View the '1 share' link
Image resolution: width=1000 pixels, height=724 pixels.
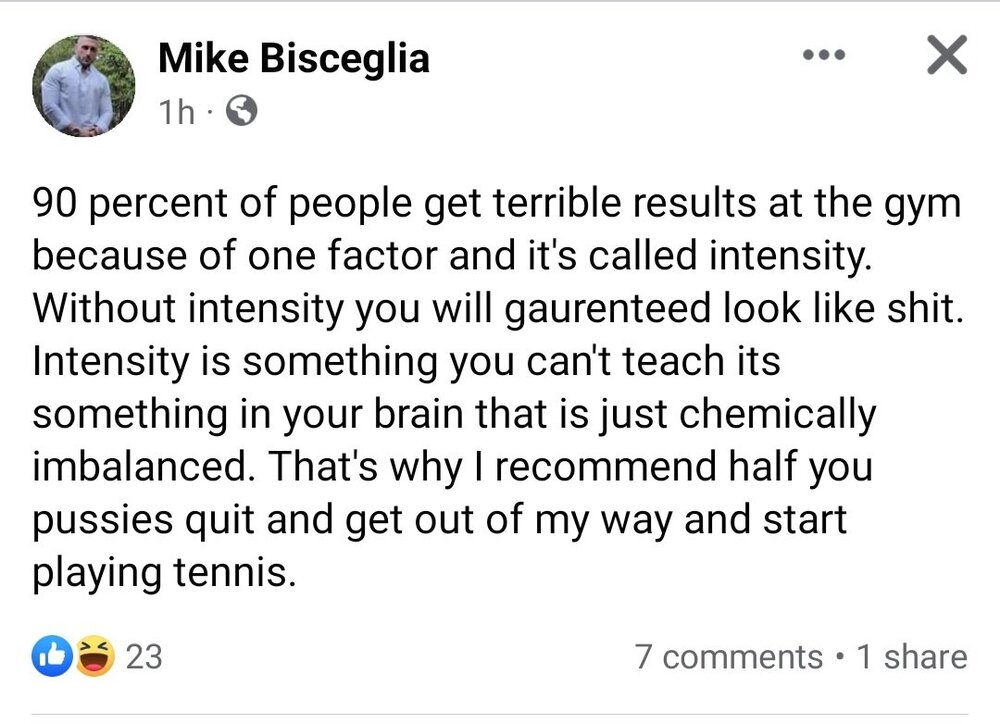click(912, 657)
